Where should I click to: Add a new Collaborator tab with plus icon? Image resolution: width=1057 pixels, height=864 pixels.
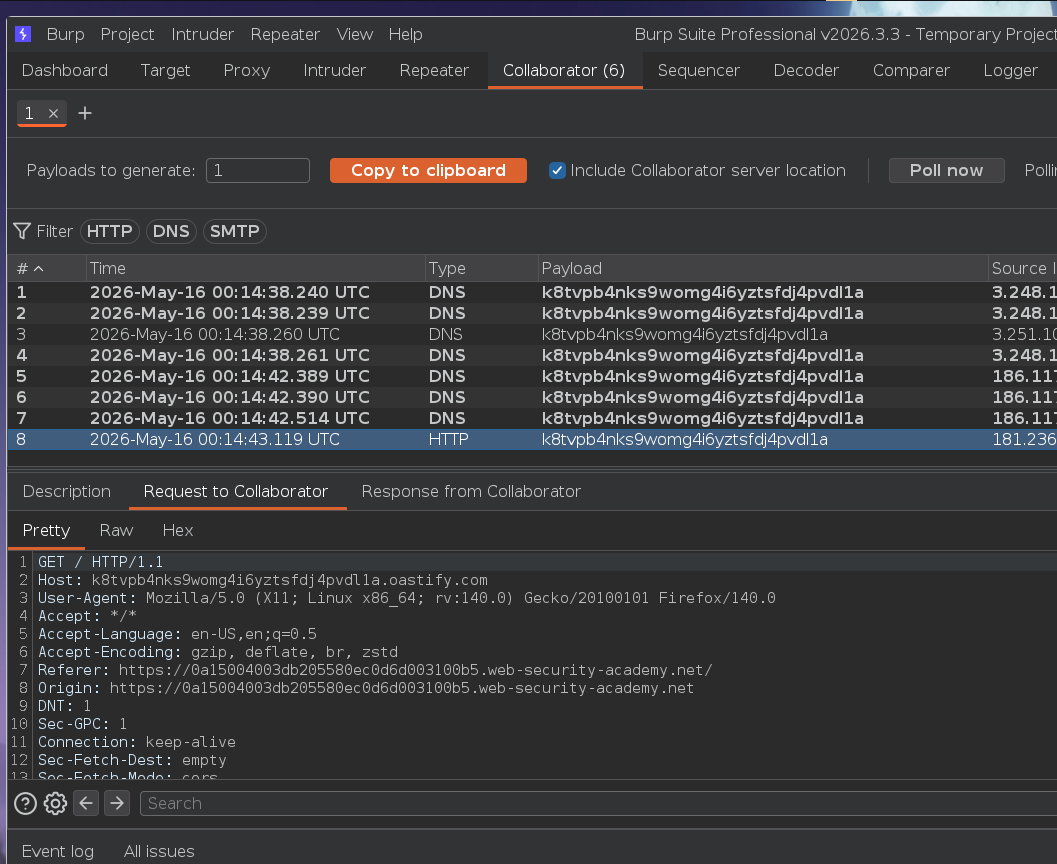[x=85, y=113]
